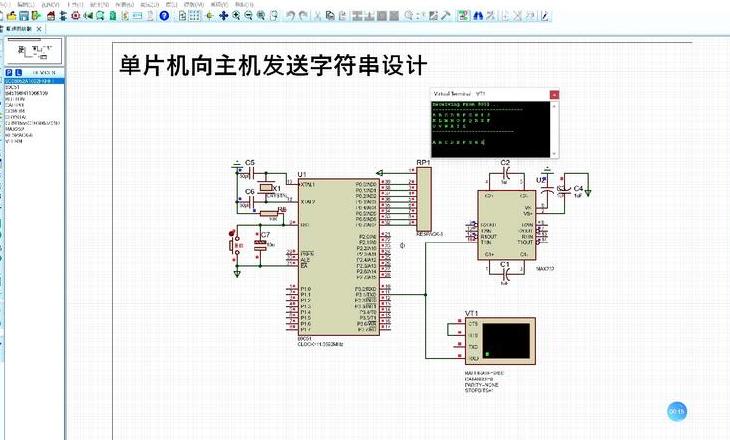
Task: Open the green Design Explorer icon
Action: [113, 16]
